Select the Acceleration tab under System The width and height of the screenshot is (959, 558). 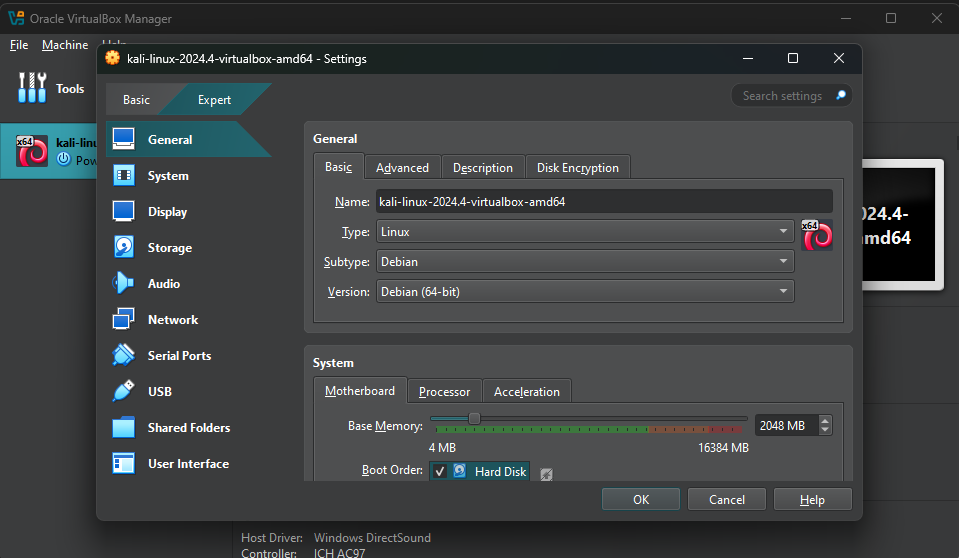[527, 392]
